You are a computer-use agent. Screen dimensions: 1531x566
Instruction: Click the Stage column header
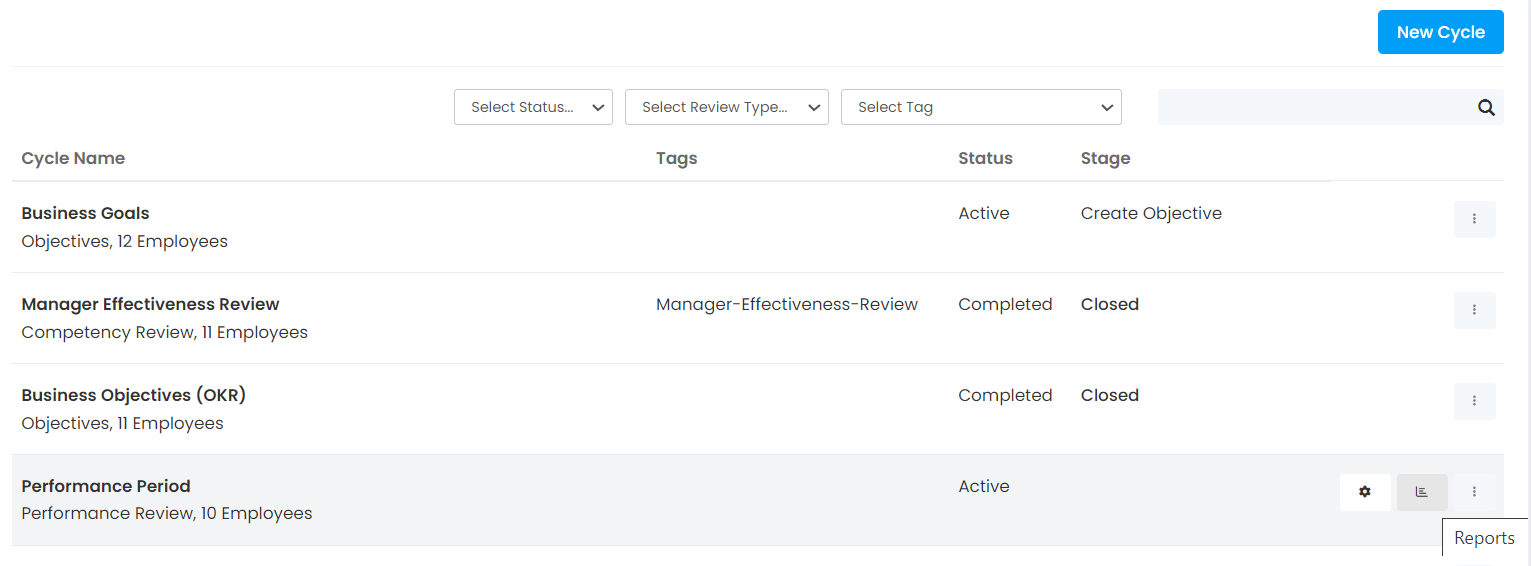1105,158
